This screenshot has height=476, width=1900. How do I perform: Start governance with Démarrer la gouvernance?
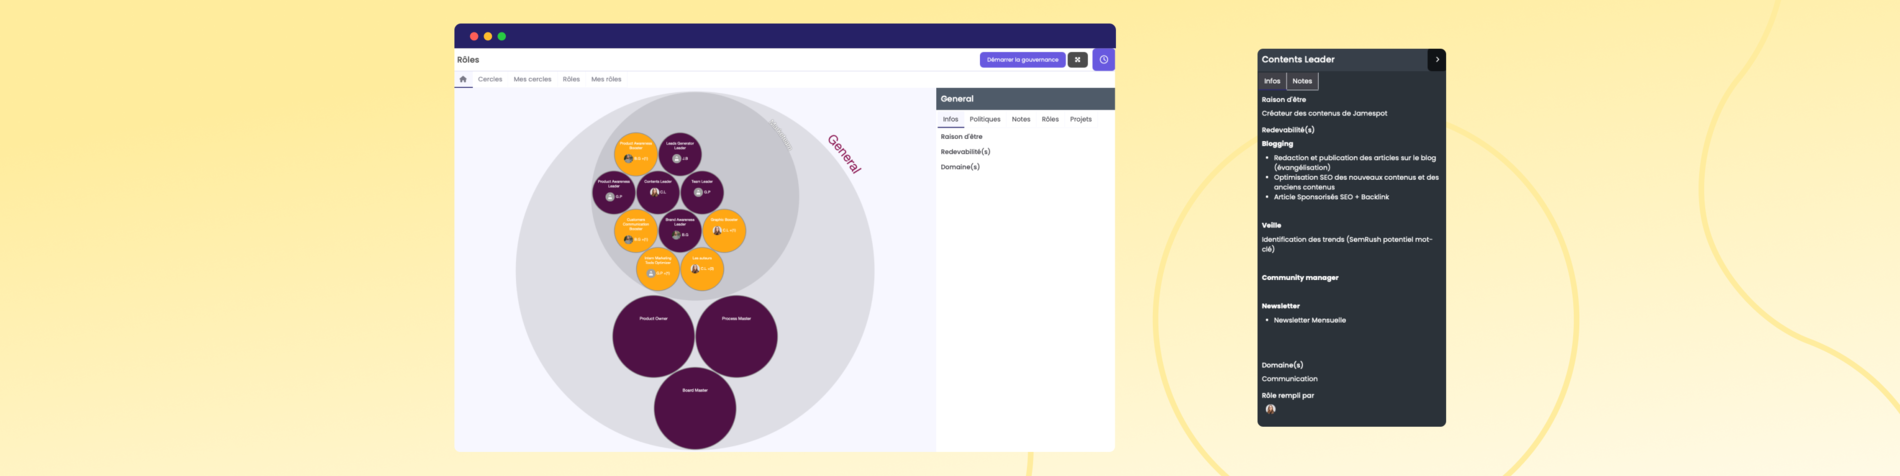[1022, 60]
